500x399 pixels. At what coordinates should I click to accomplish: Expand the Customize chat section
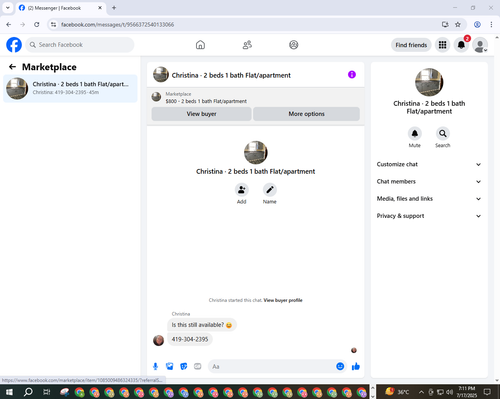[429, 164]
